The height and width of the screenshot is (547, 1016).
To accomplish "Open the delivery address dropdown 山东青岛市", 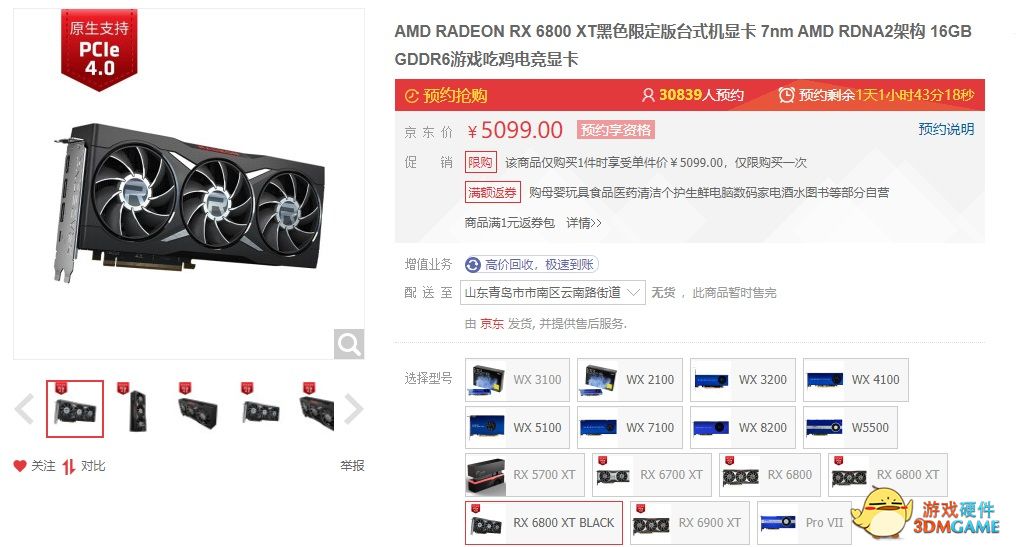I will [x=553, y=293].
